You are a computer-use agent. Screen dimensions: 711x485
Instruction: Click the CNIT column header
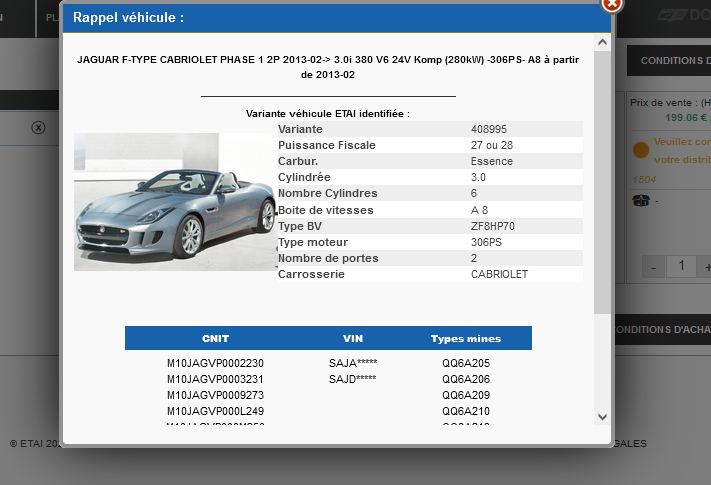pyautogui.click(x=215, y=339)
